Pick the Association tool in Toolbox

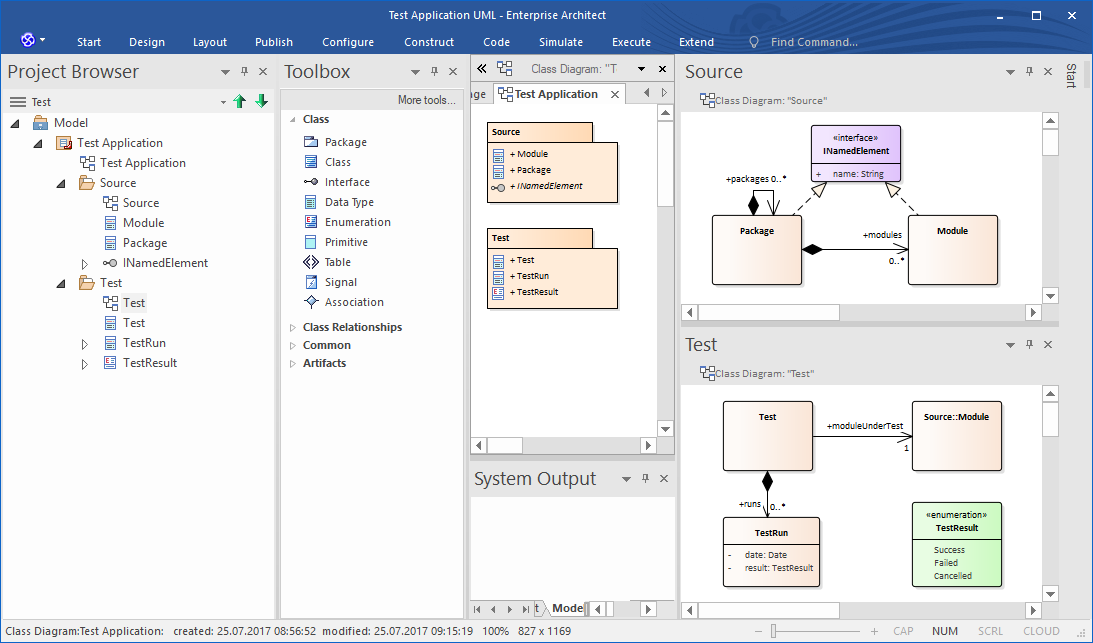(353, 302)
